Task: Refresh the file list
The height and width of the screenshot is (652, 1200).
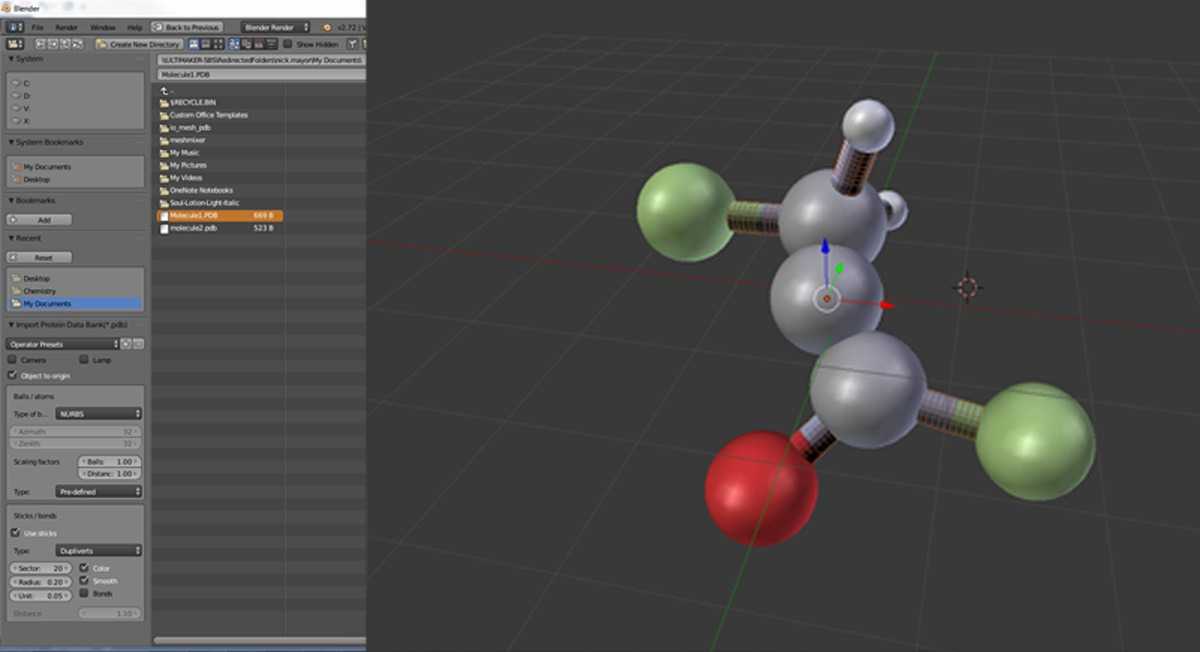Action: 78,44
